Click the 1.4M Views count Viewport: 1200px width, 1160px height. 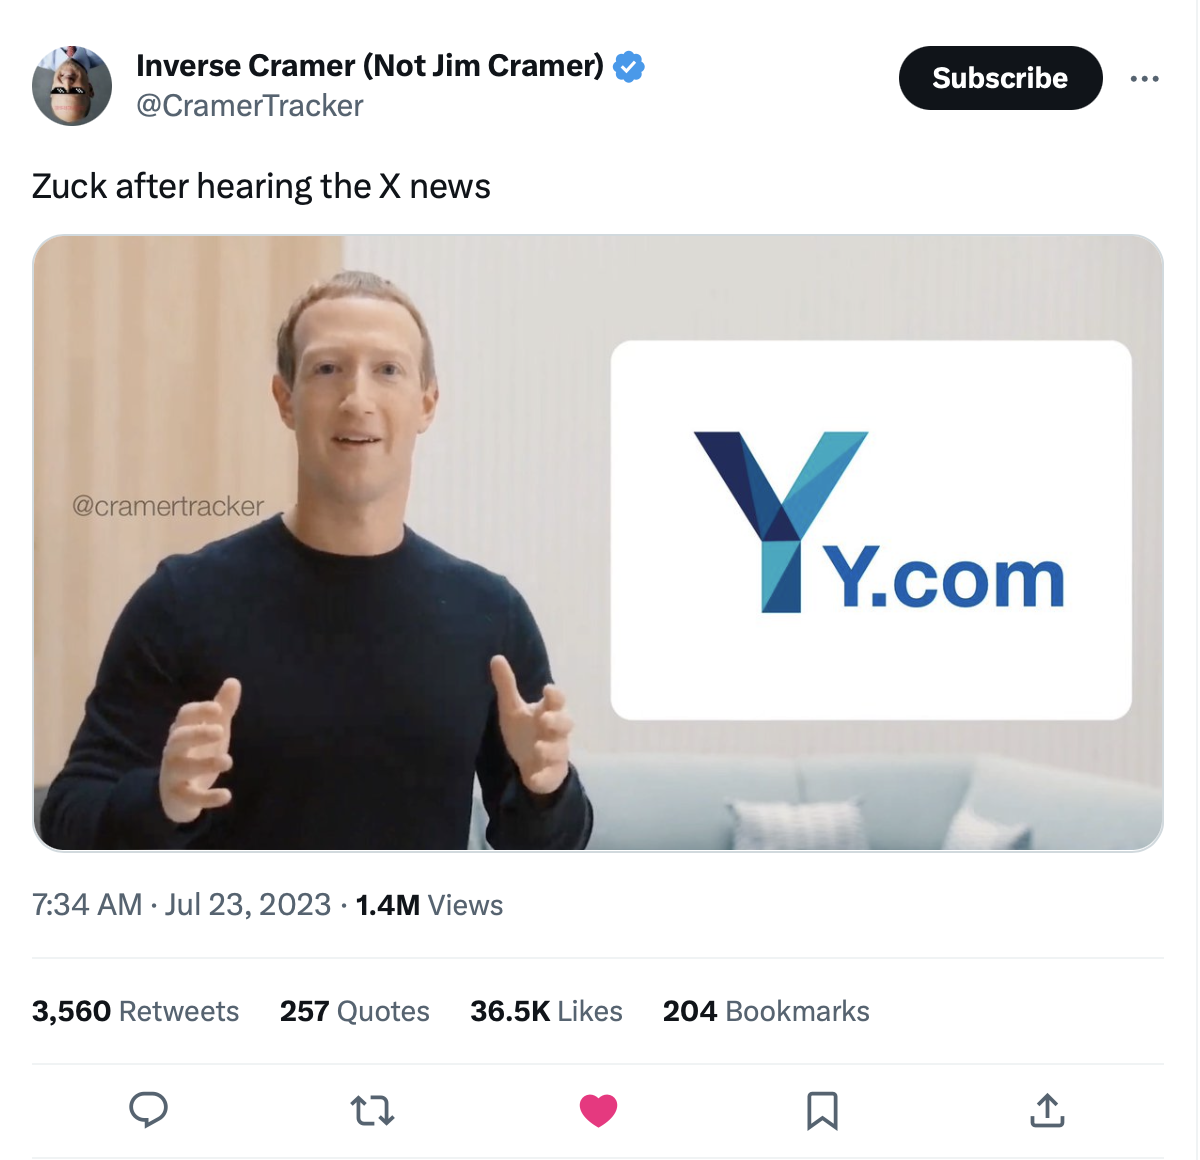point(429,905)
